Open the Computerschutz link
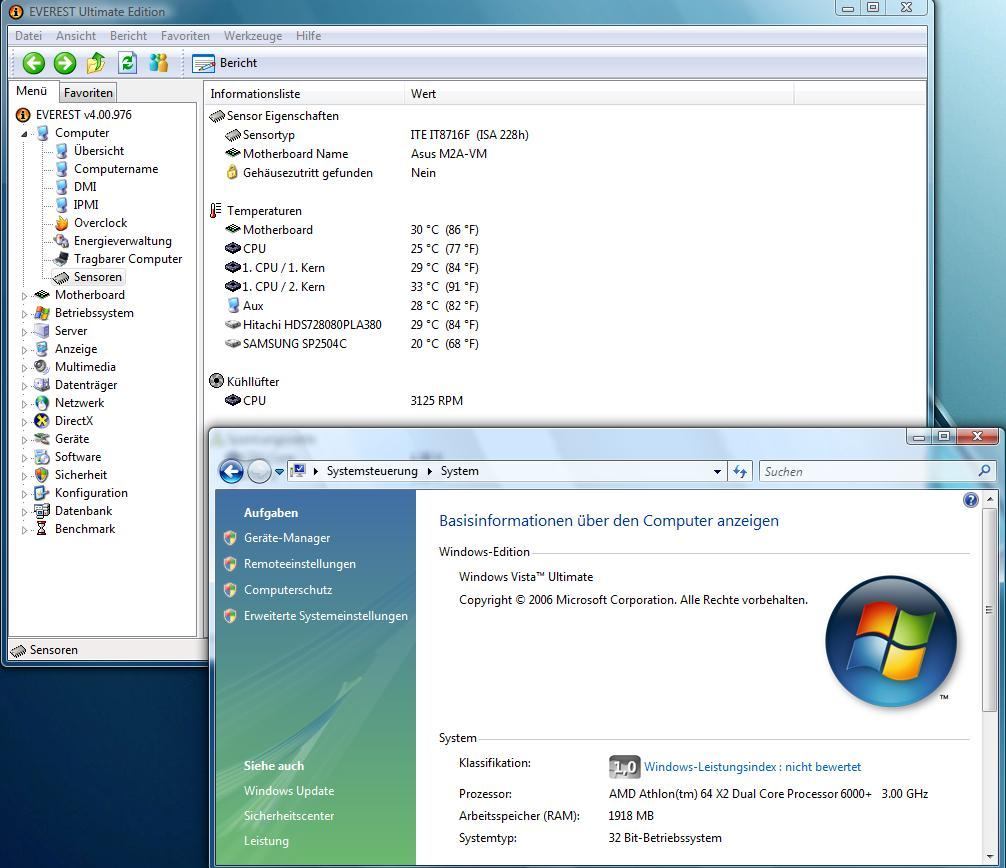This screenshot has height=868, width=1006. (288, 590)
